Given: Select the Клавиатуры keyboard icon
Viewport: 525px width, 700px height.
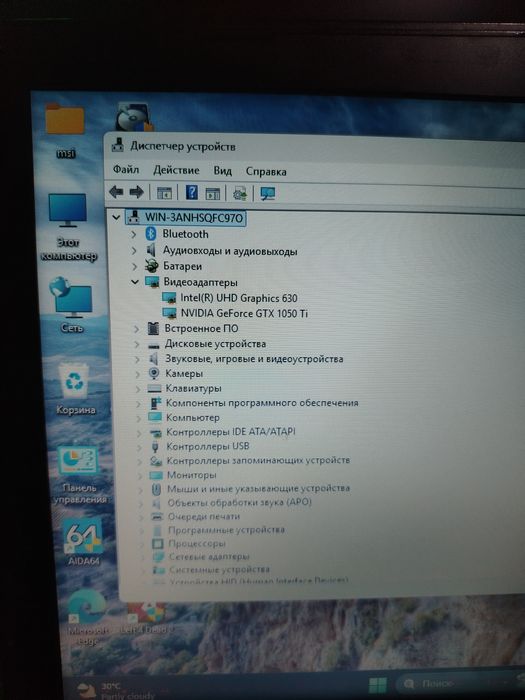Looking at the screenshot, I should (x=154, y=388).
